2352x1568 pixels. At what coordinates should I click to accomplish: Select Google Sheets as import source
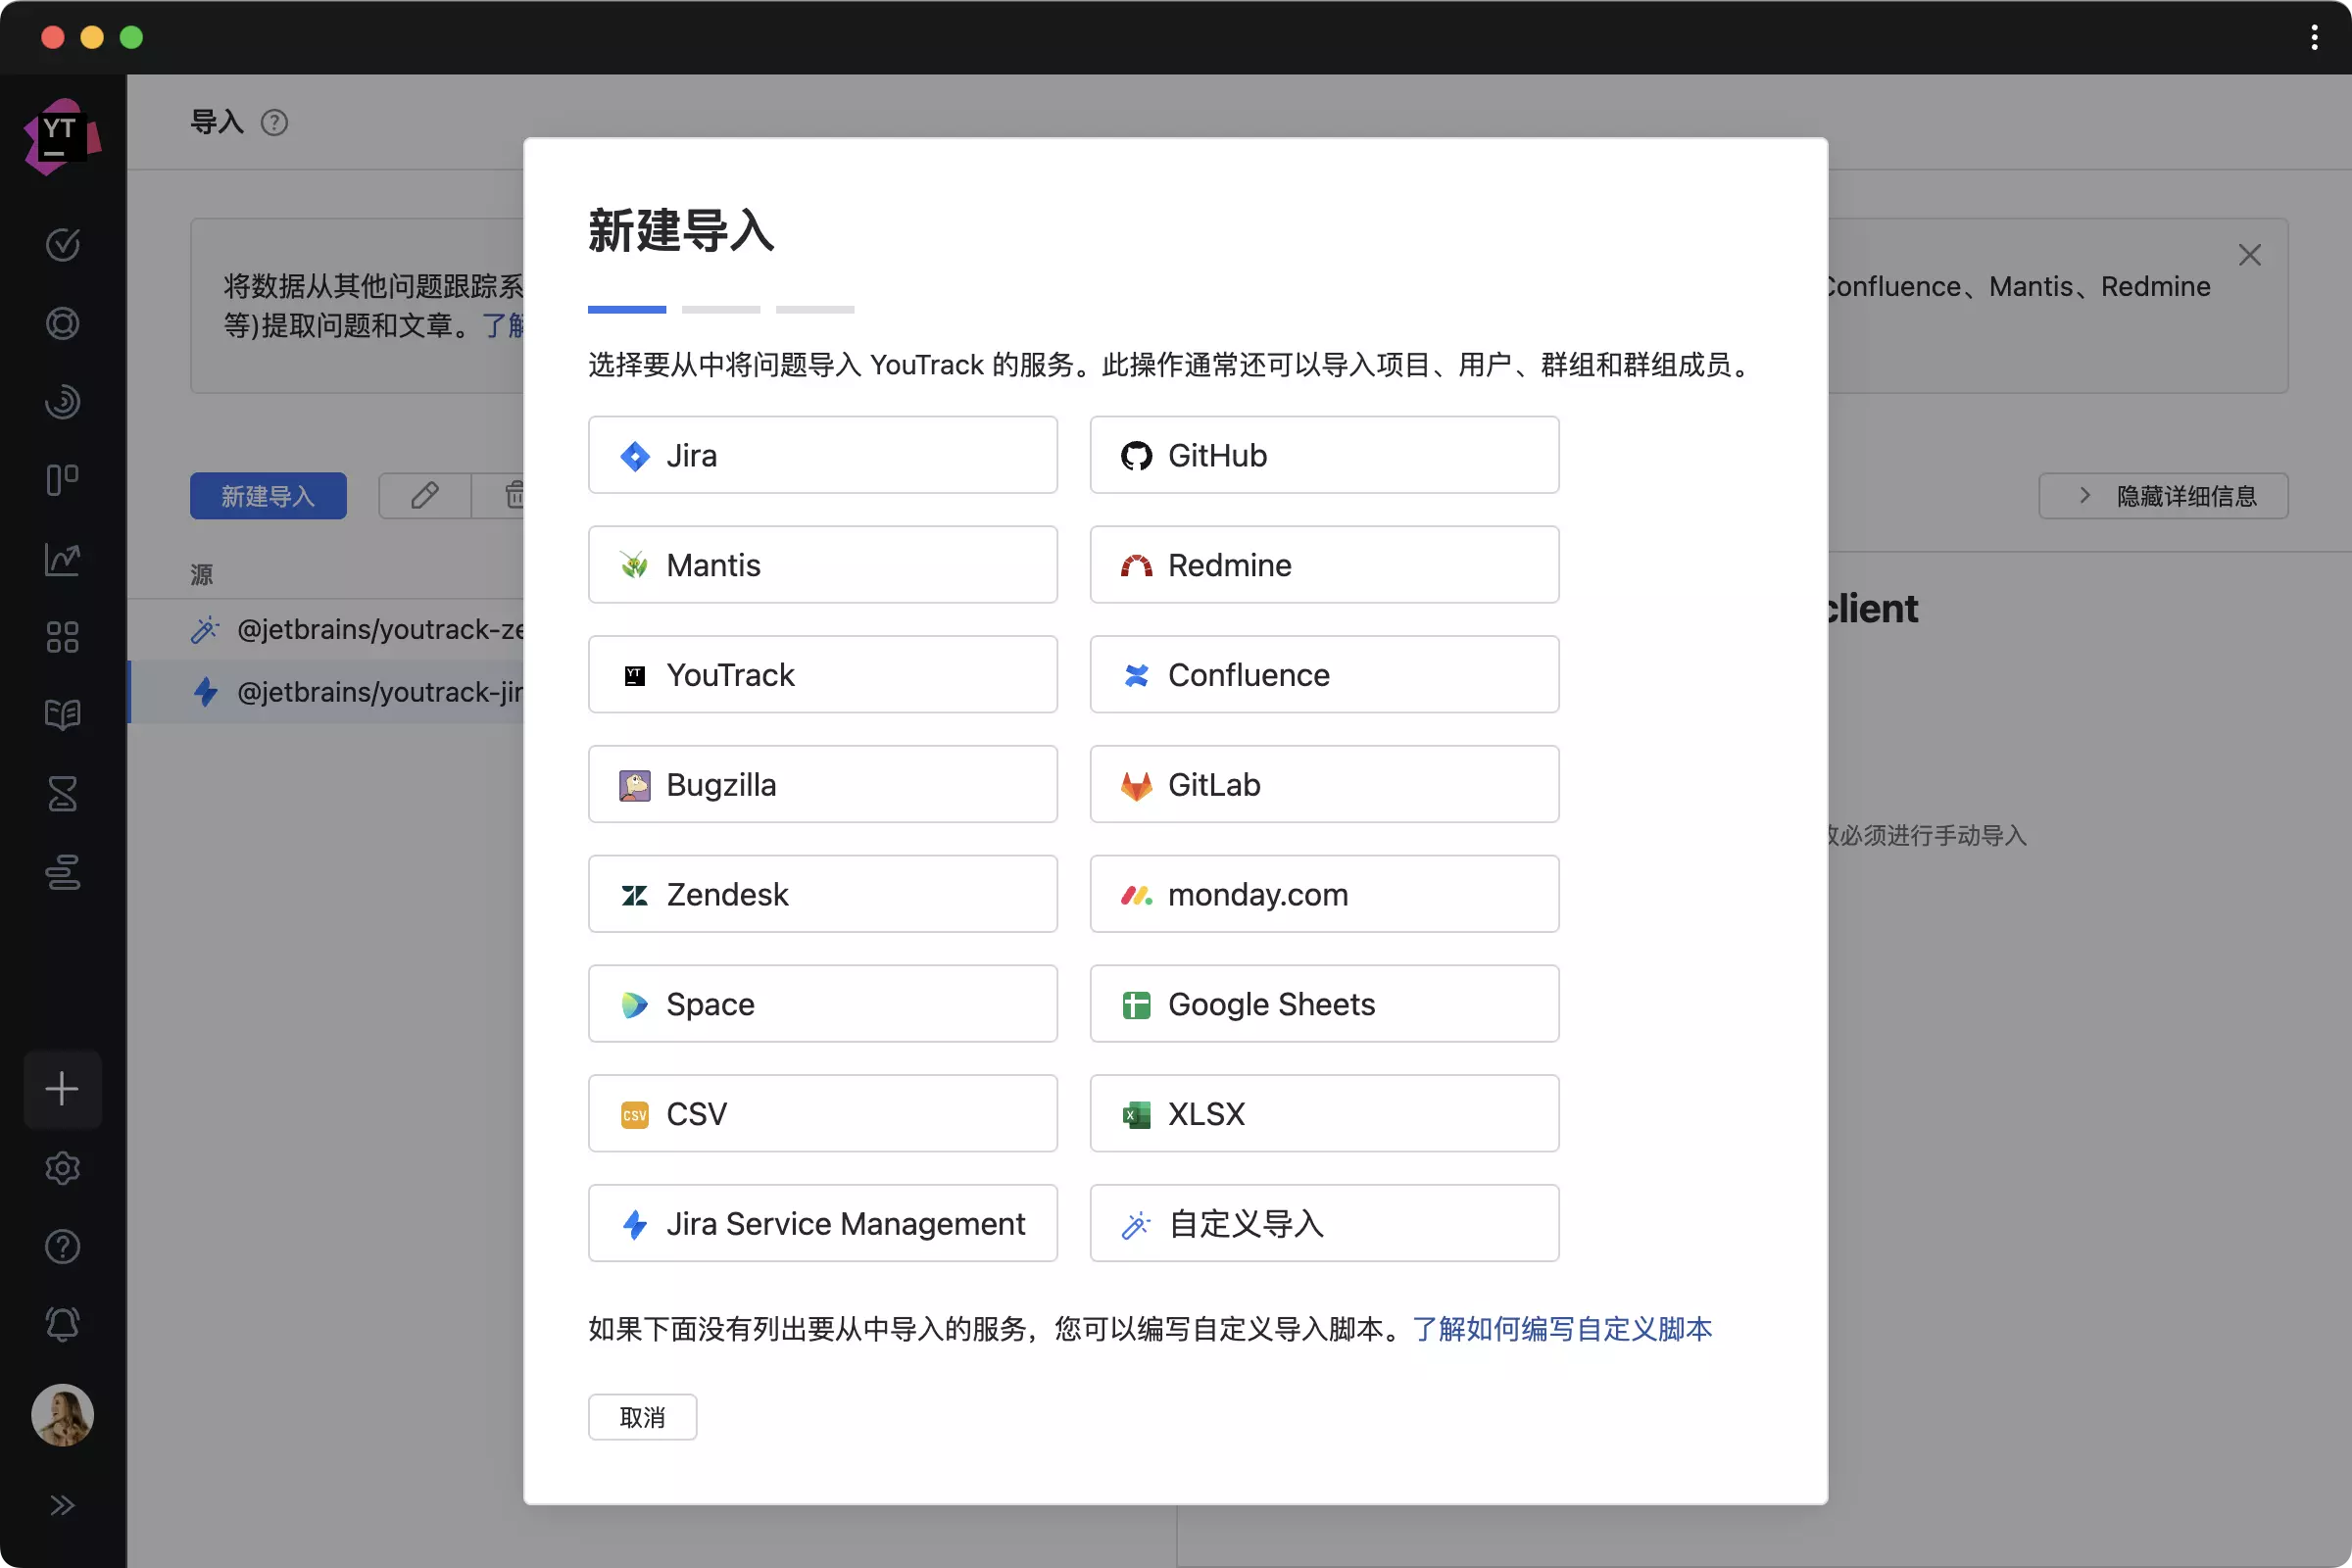pyautogui.click(x=1325, y=1003)
